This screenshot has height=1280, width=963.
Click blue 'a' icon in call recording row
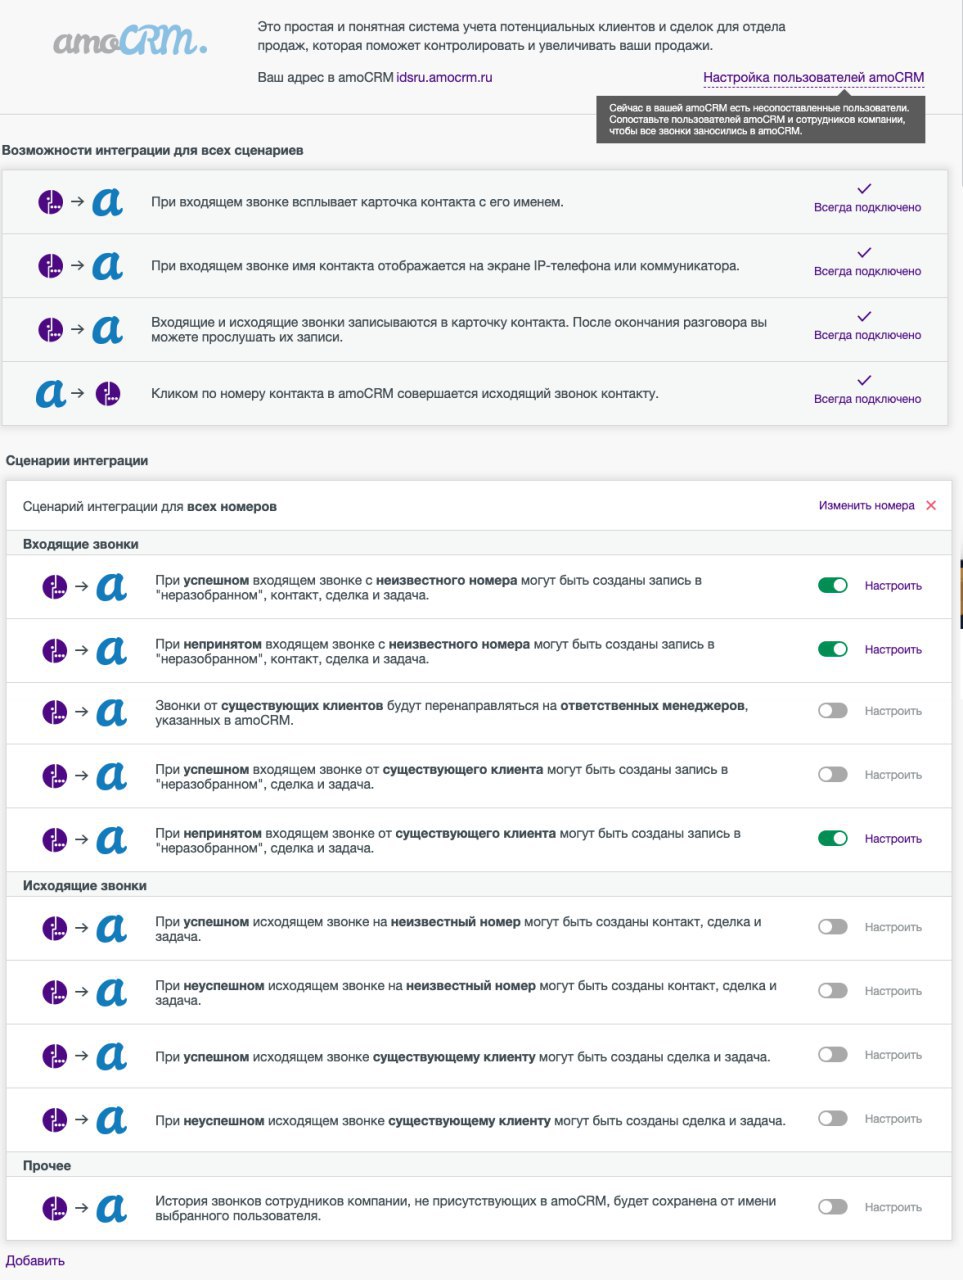tap(107, 331)
